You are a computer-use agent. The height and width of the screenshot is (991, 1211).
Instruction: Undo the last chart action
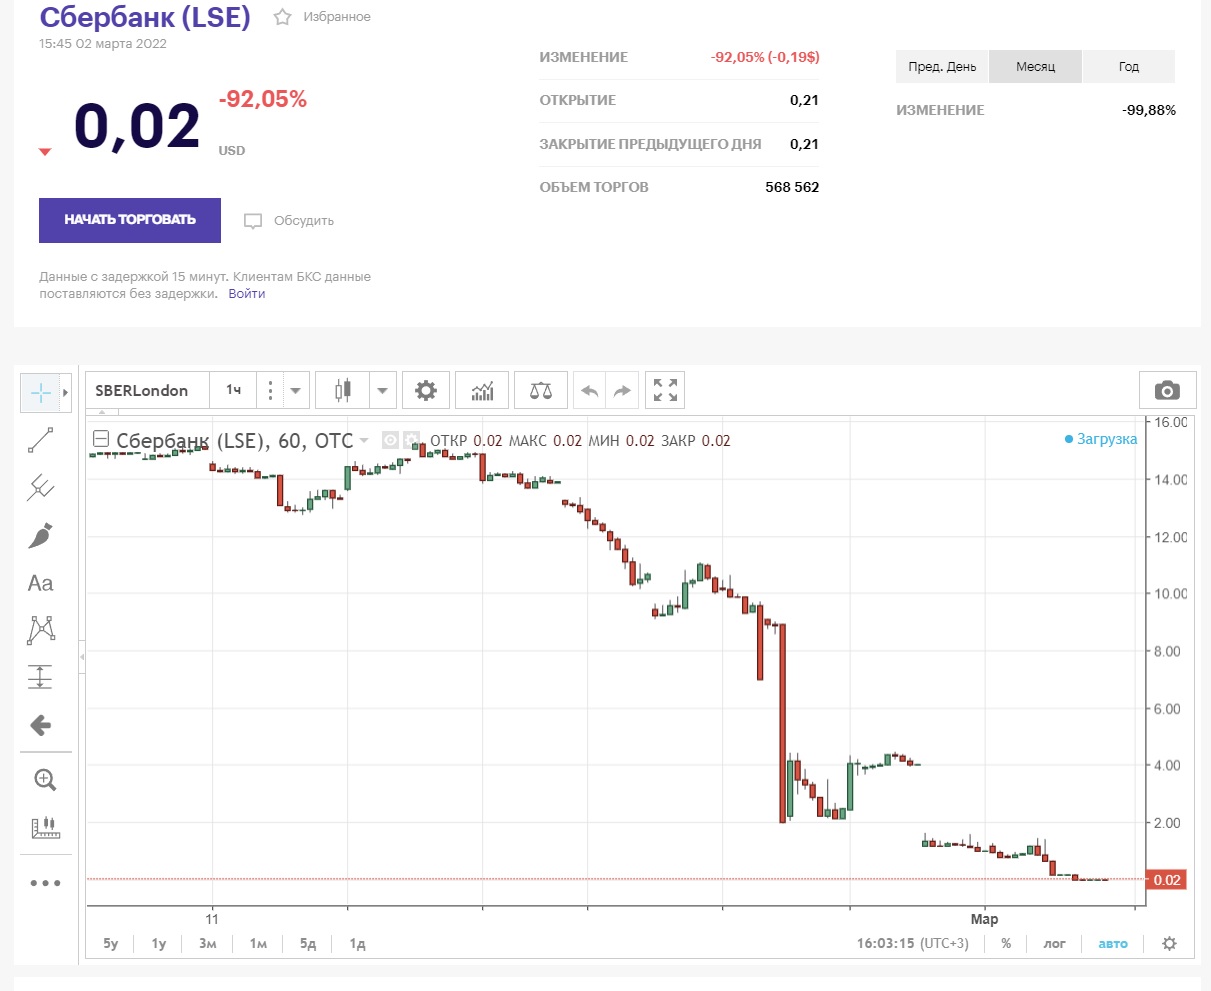[x=590, y=390]
